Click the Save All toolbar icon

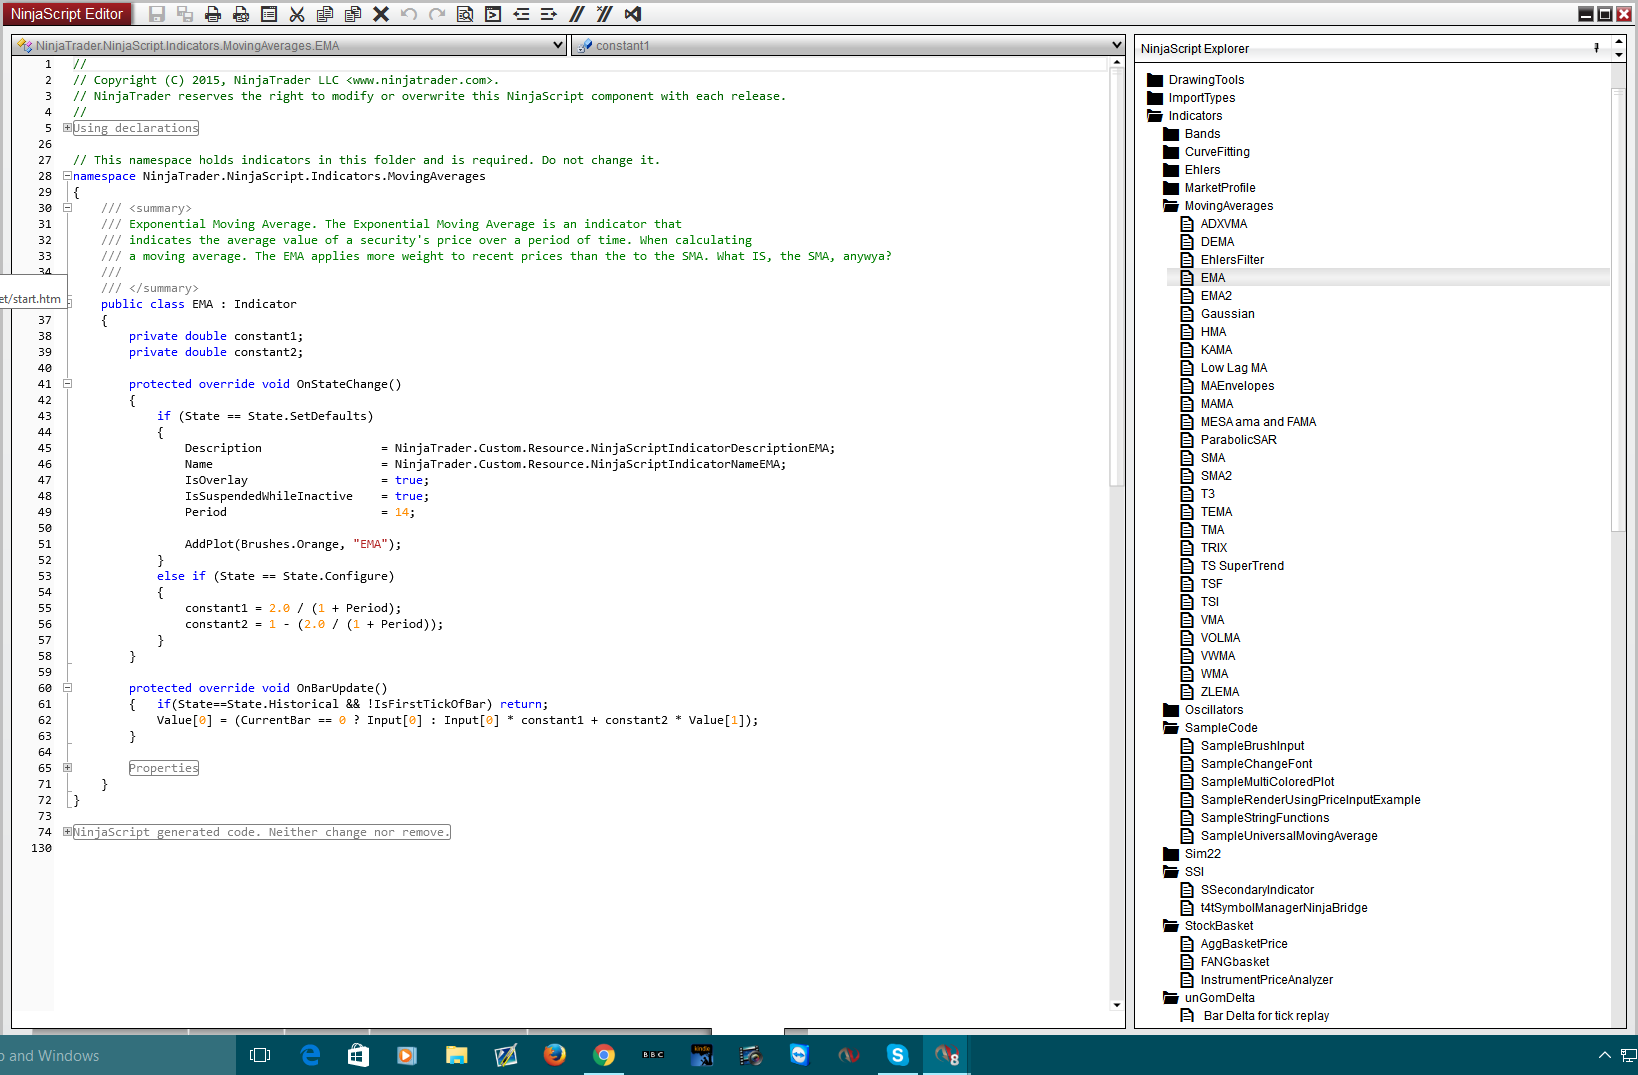tap(185, 14)
